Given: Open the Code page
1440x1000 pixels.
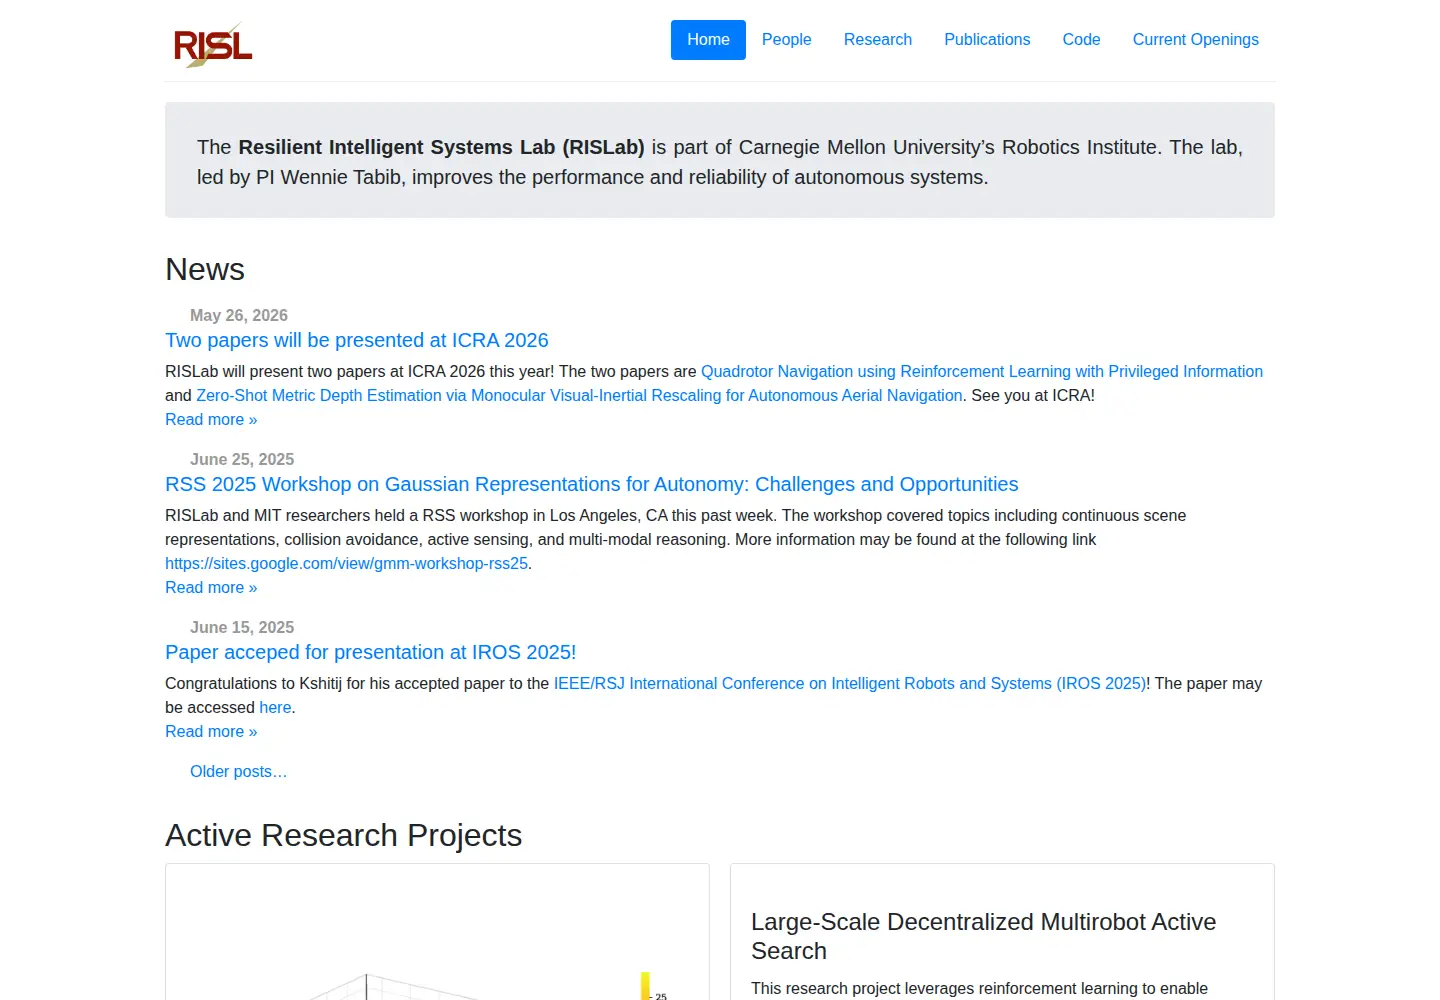Looking at the screenshot, I should 1081,40.
